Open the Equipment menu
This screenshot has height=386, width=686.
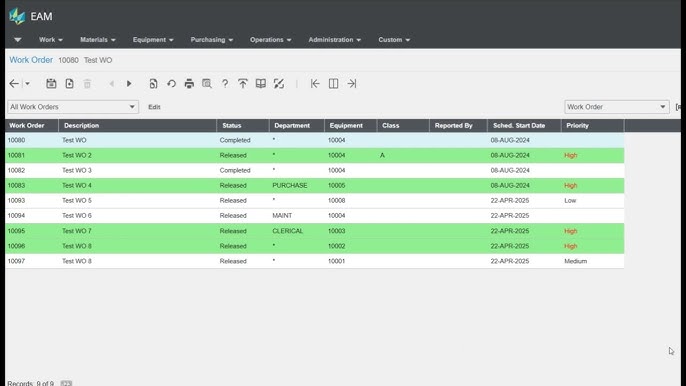point(153,40)
